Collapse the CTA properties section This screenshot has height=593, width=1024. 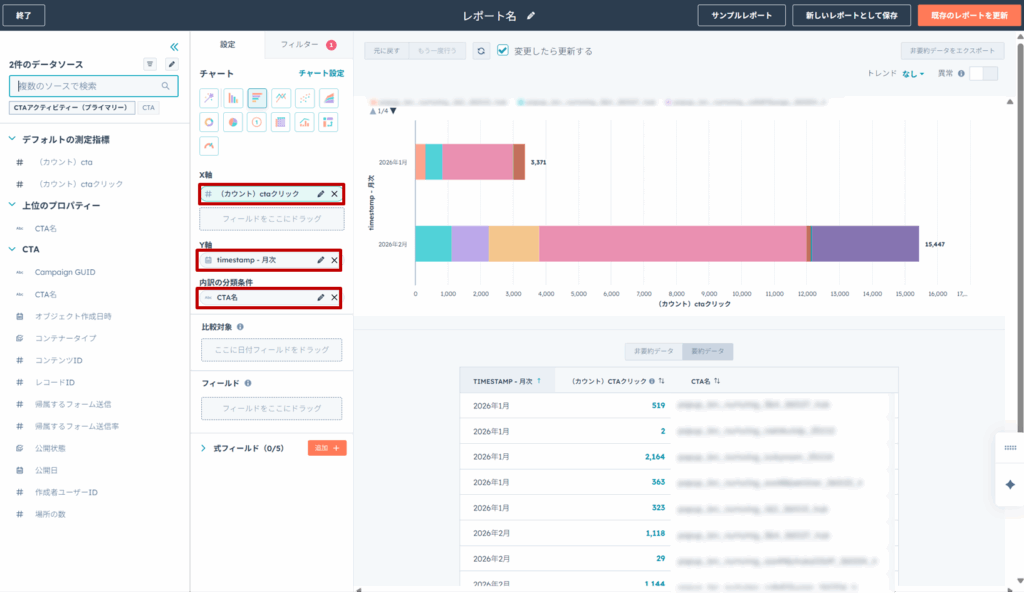13,249
